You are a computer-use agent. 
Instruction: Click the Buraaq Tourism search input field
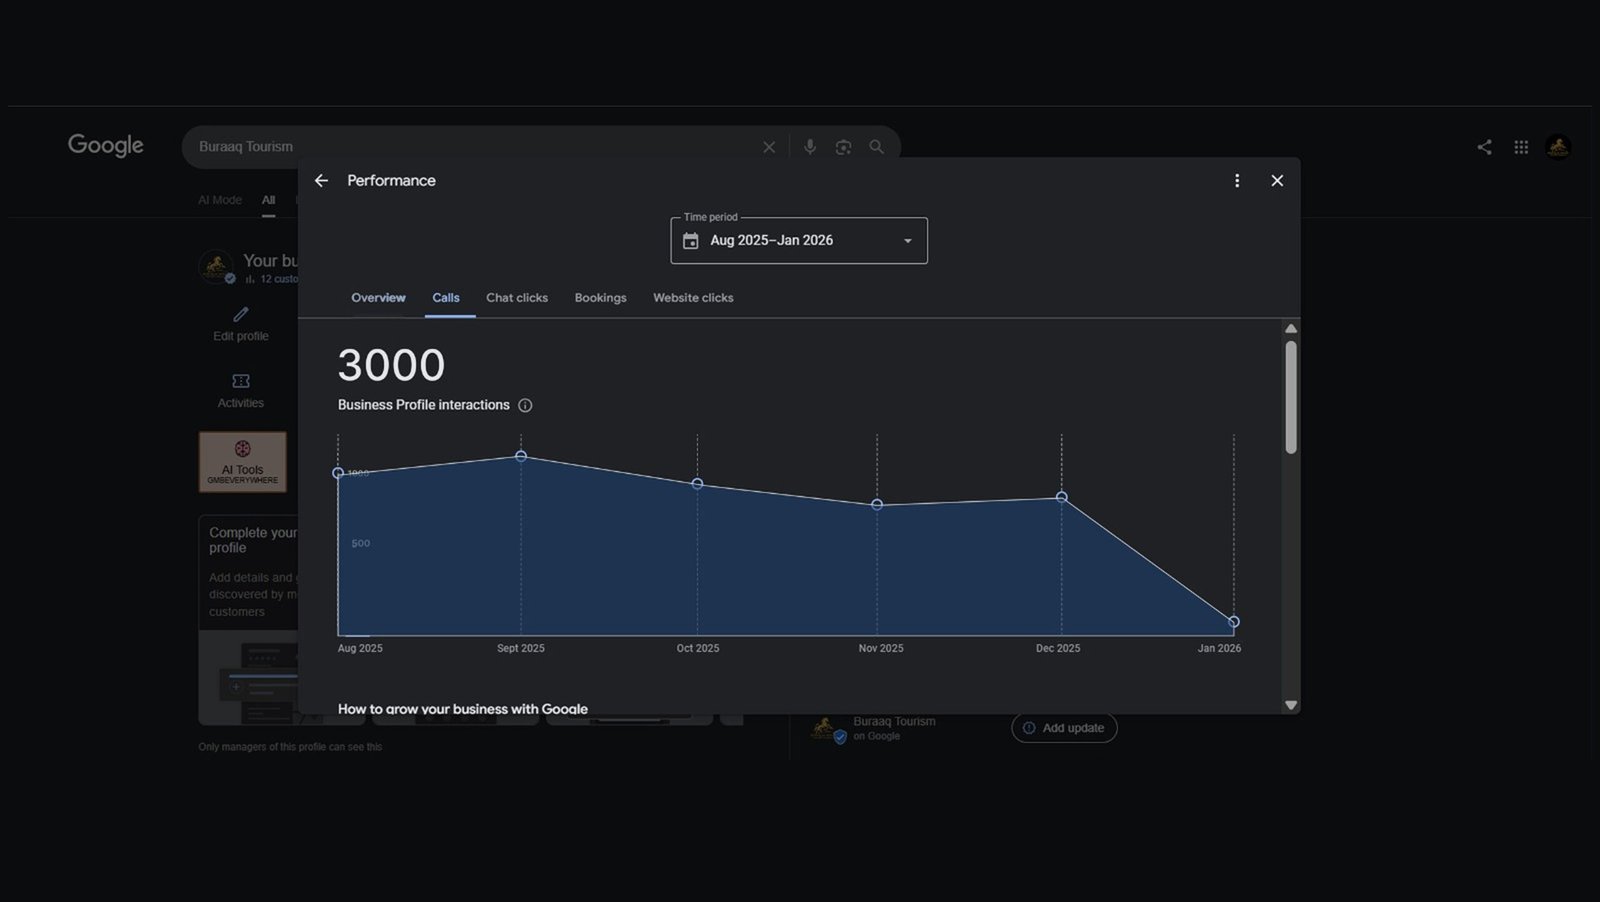[470, 147]
